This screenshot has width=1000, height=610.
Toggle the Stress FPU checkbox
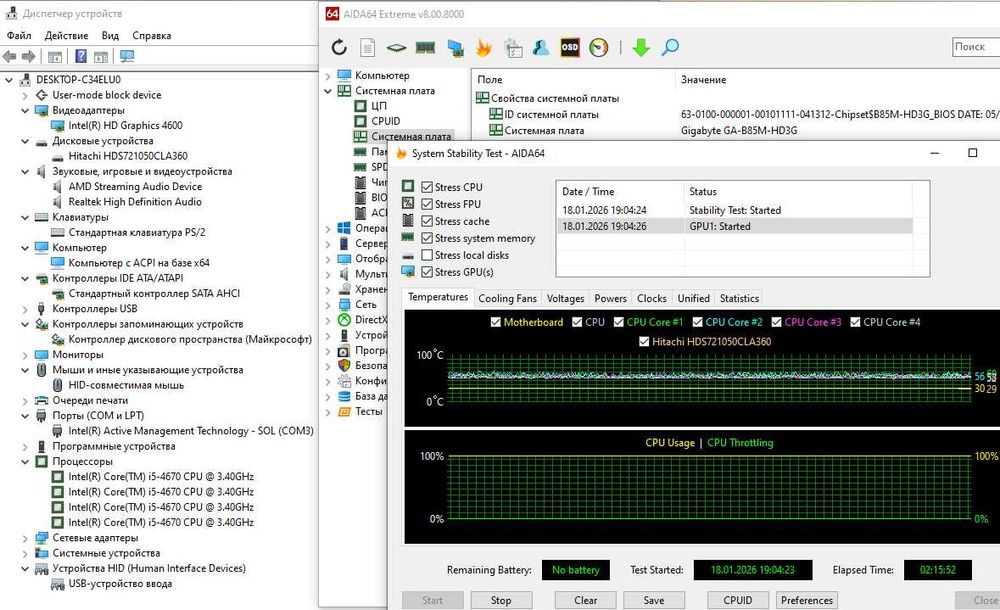pyautogui.click(x=427, y=204)
